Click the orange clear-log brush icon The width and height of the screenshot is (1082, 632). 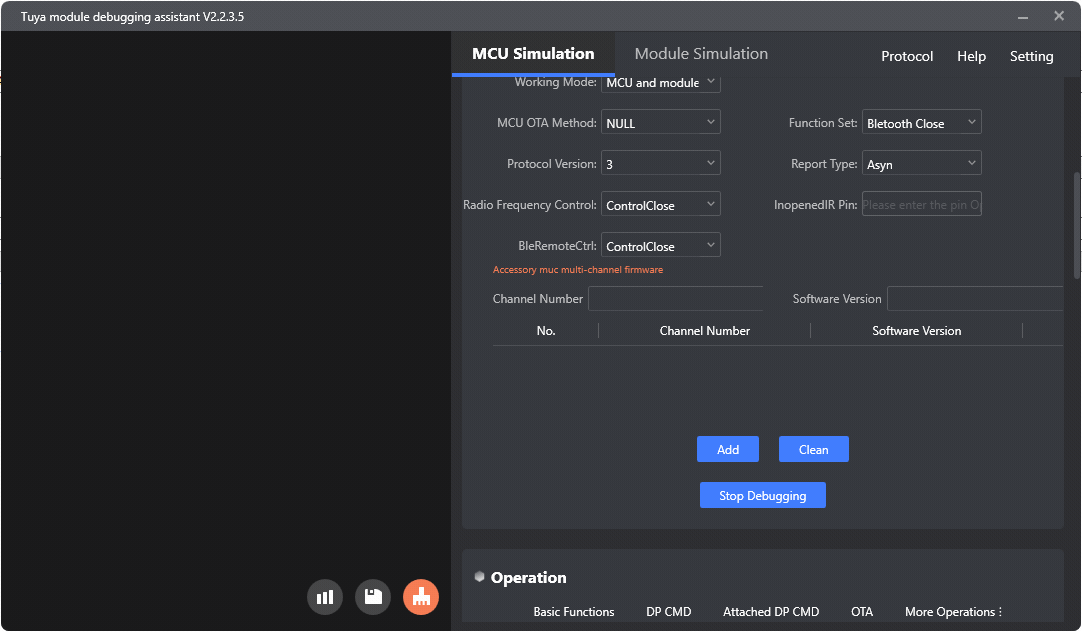[420, 597]
